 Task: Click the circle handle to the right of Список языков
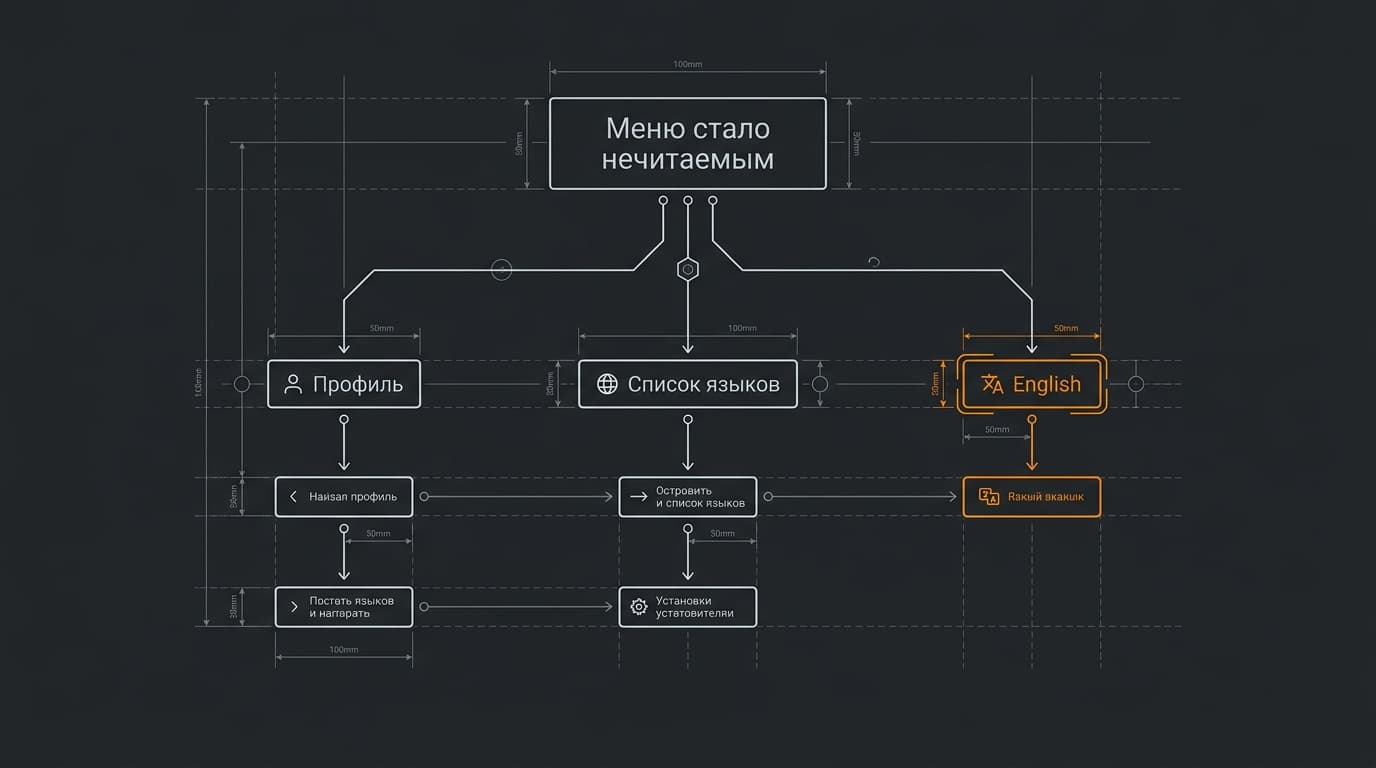(820, 384)
